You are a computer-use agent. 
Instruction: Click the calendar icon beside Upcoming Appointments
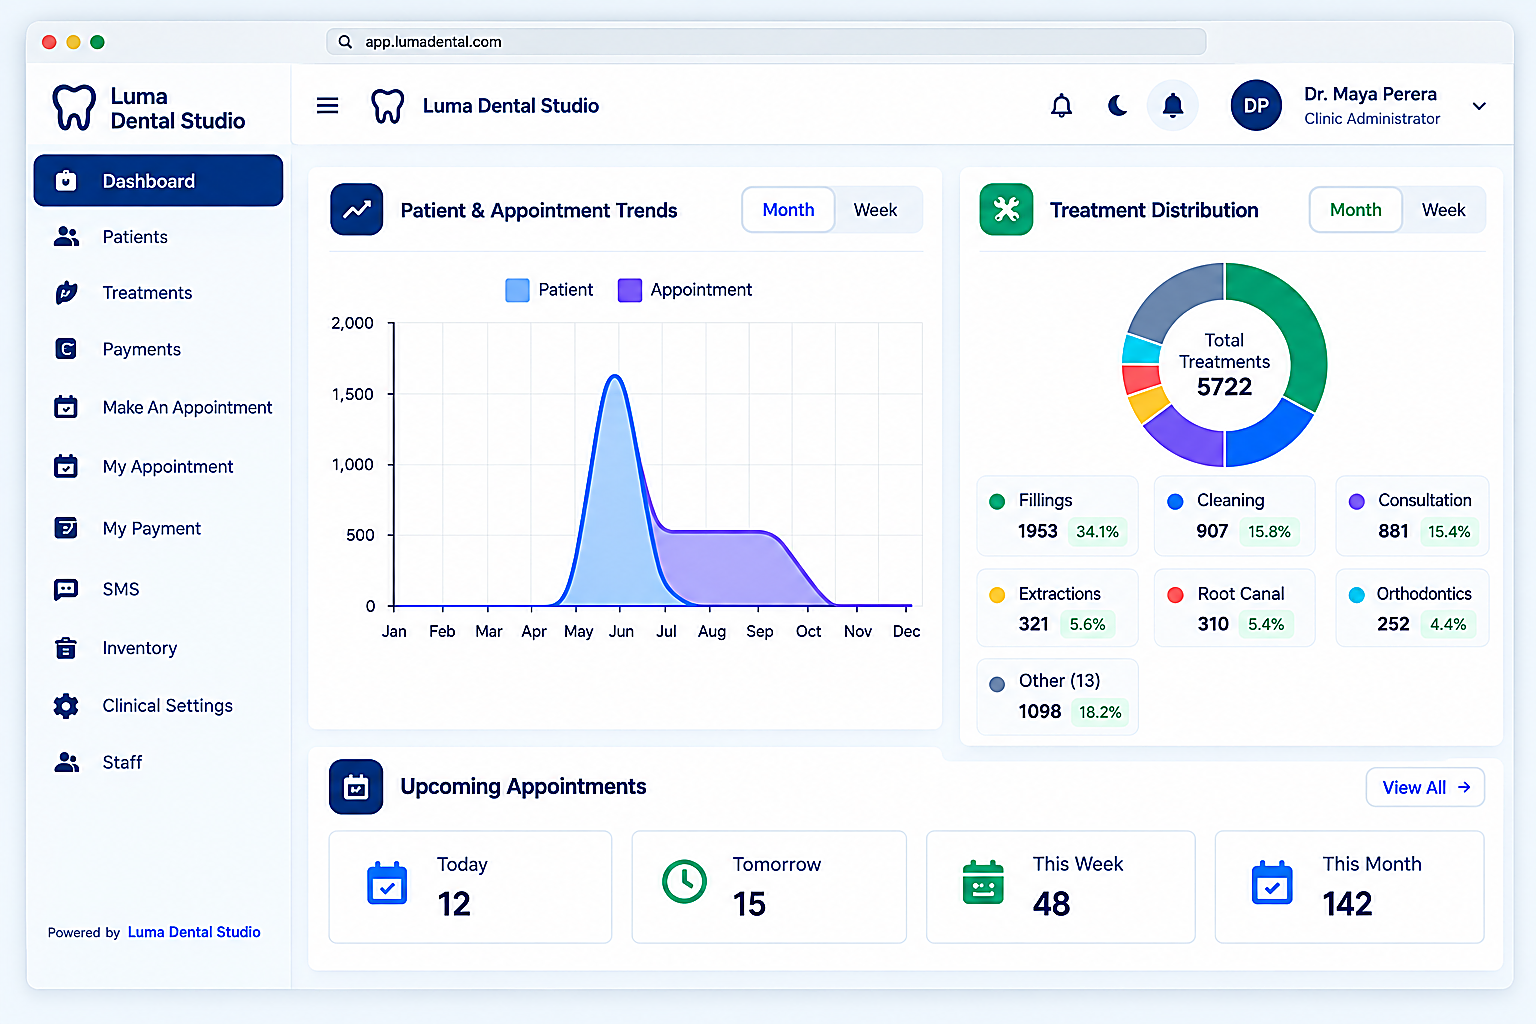[x=356, y=787]
